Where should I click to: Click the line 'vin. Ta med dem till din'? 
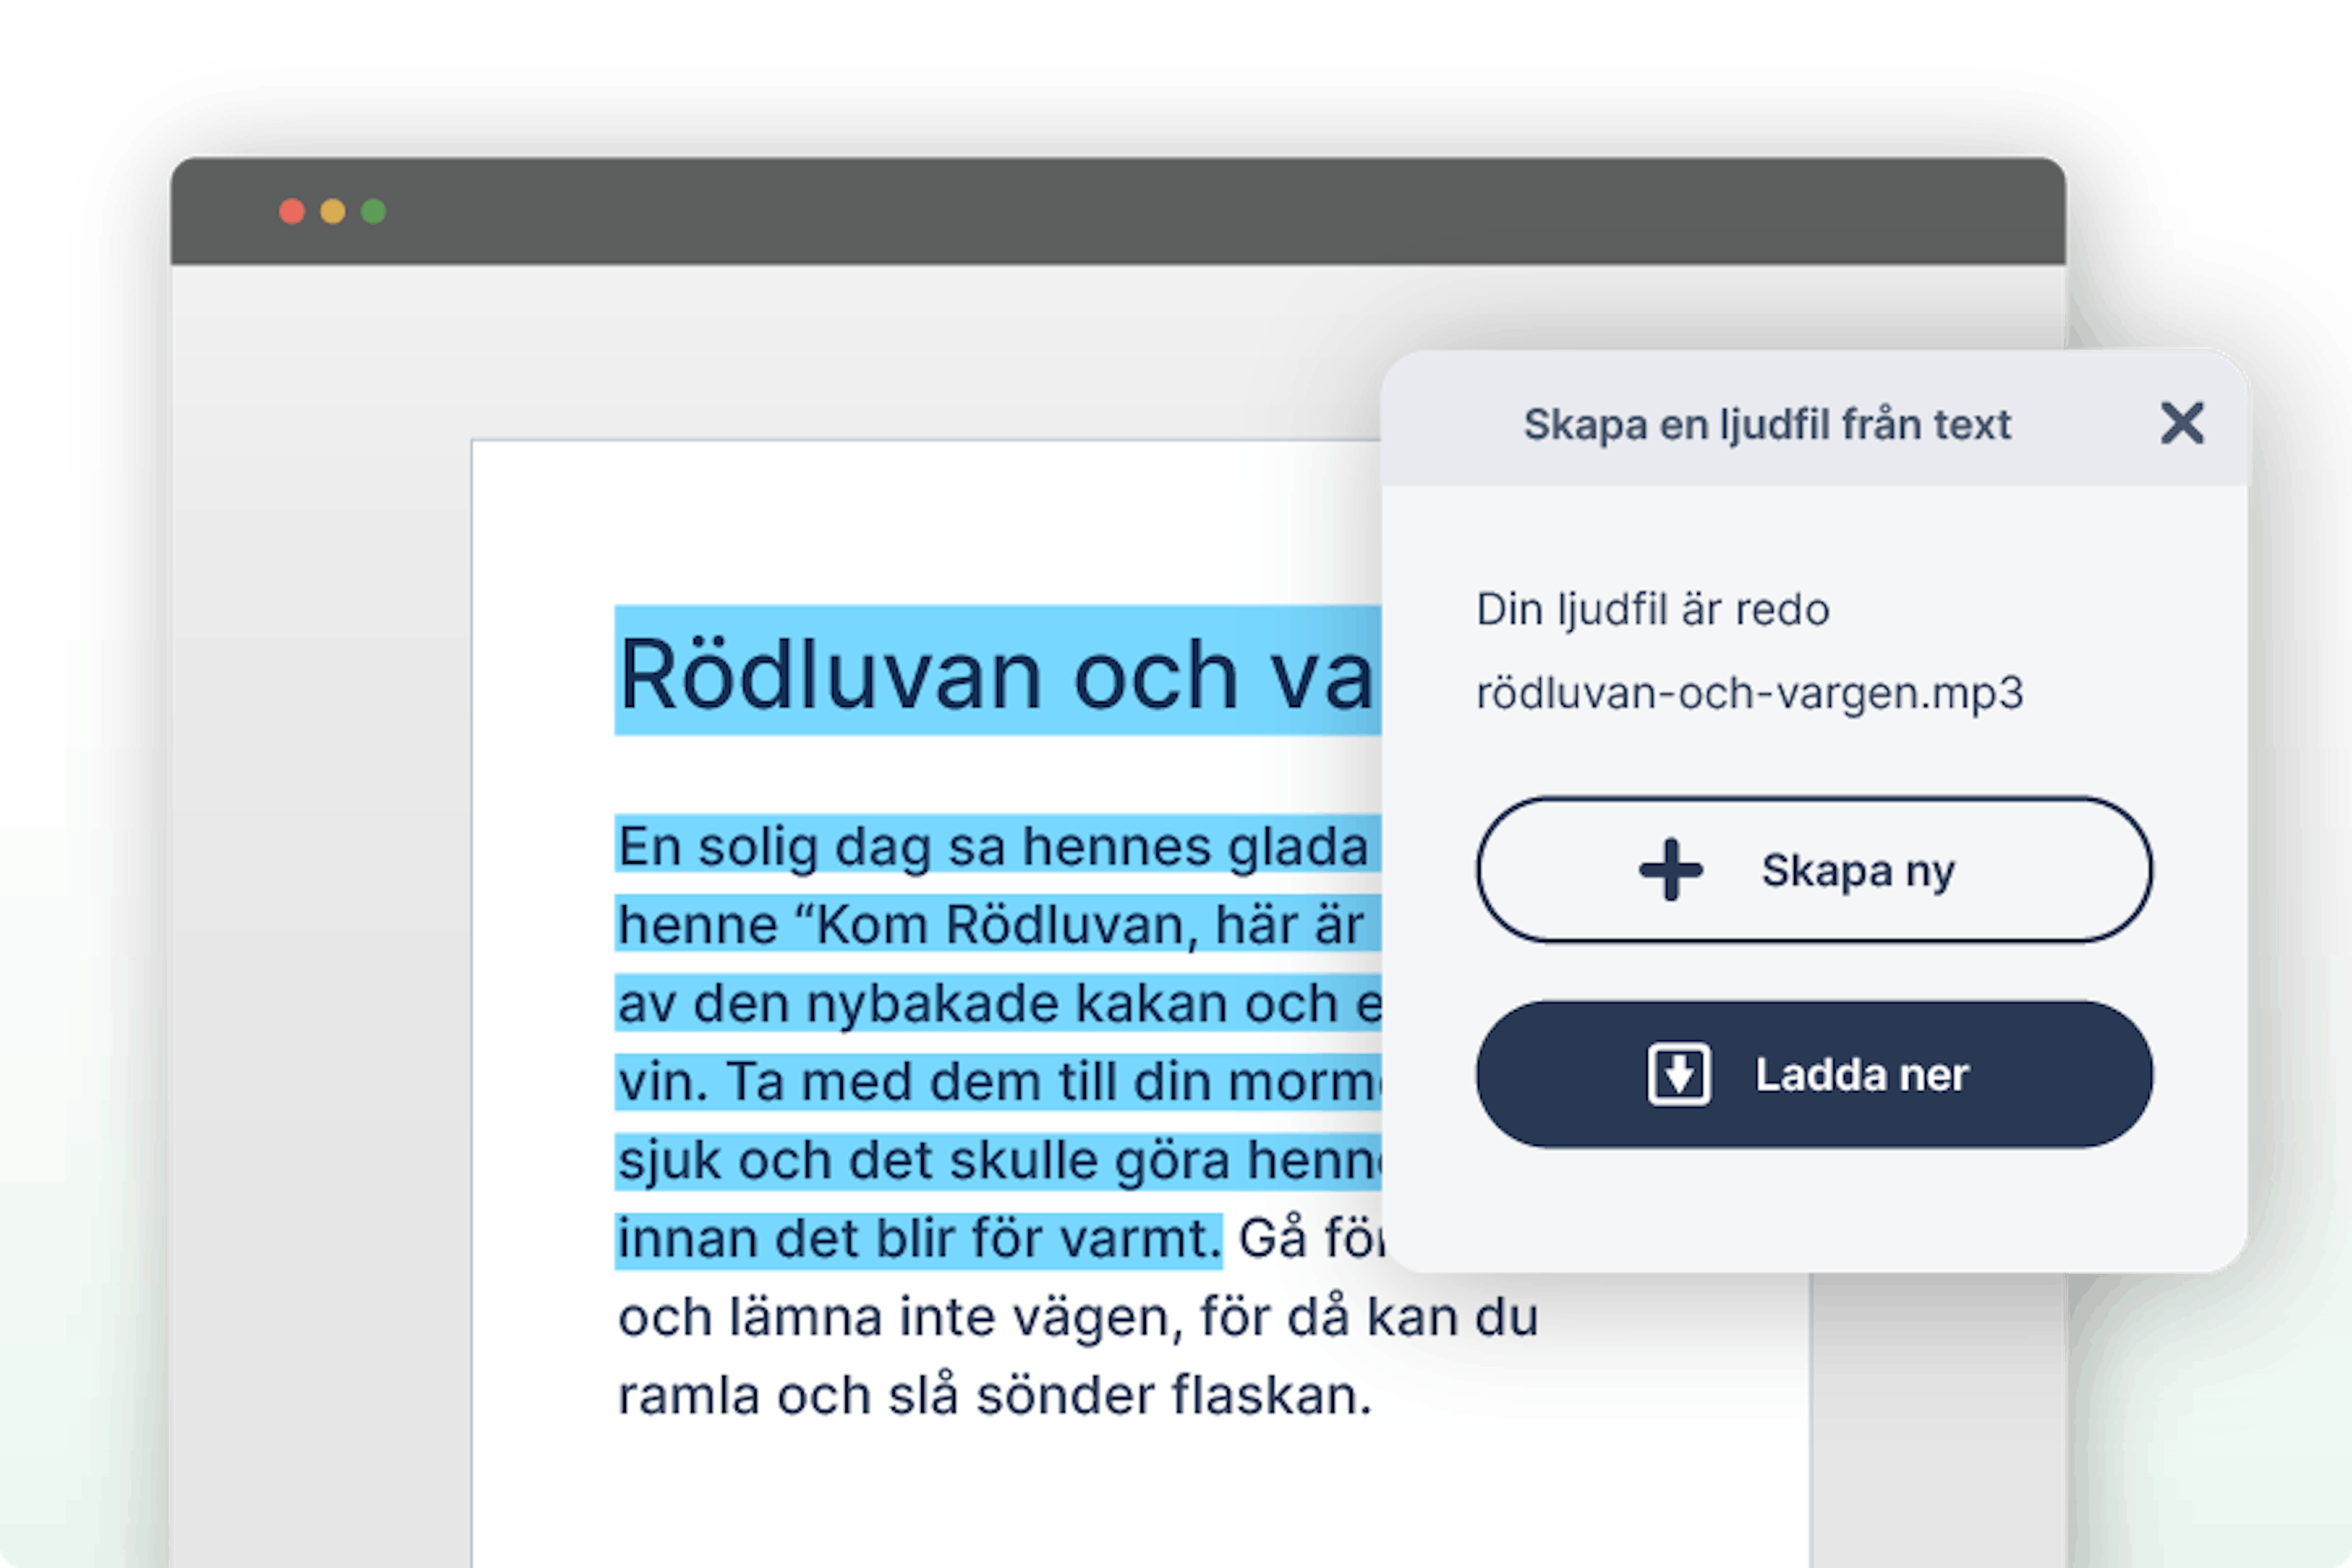coord(998,1082)
